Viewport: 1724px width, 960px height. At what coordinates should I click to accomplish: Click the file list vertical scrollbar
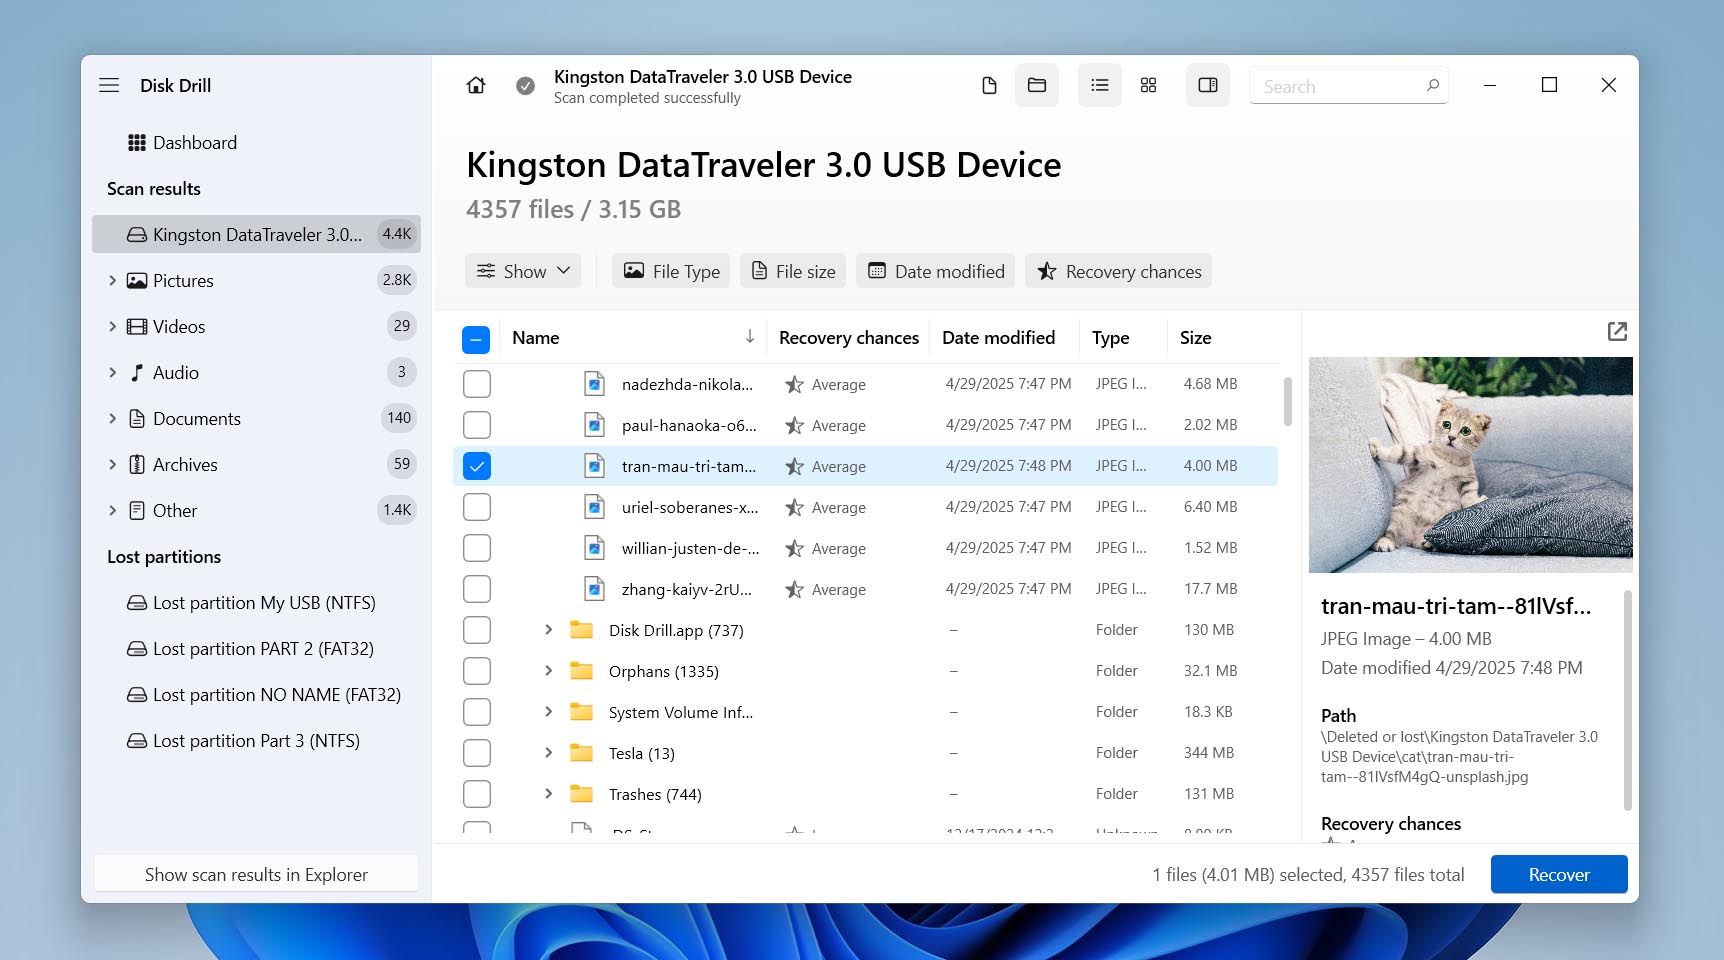(1287, 402)
